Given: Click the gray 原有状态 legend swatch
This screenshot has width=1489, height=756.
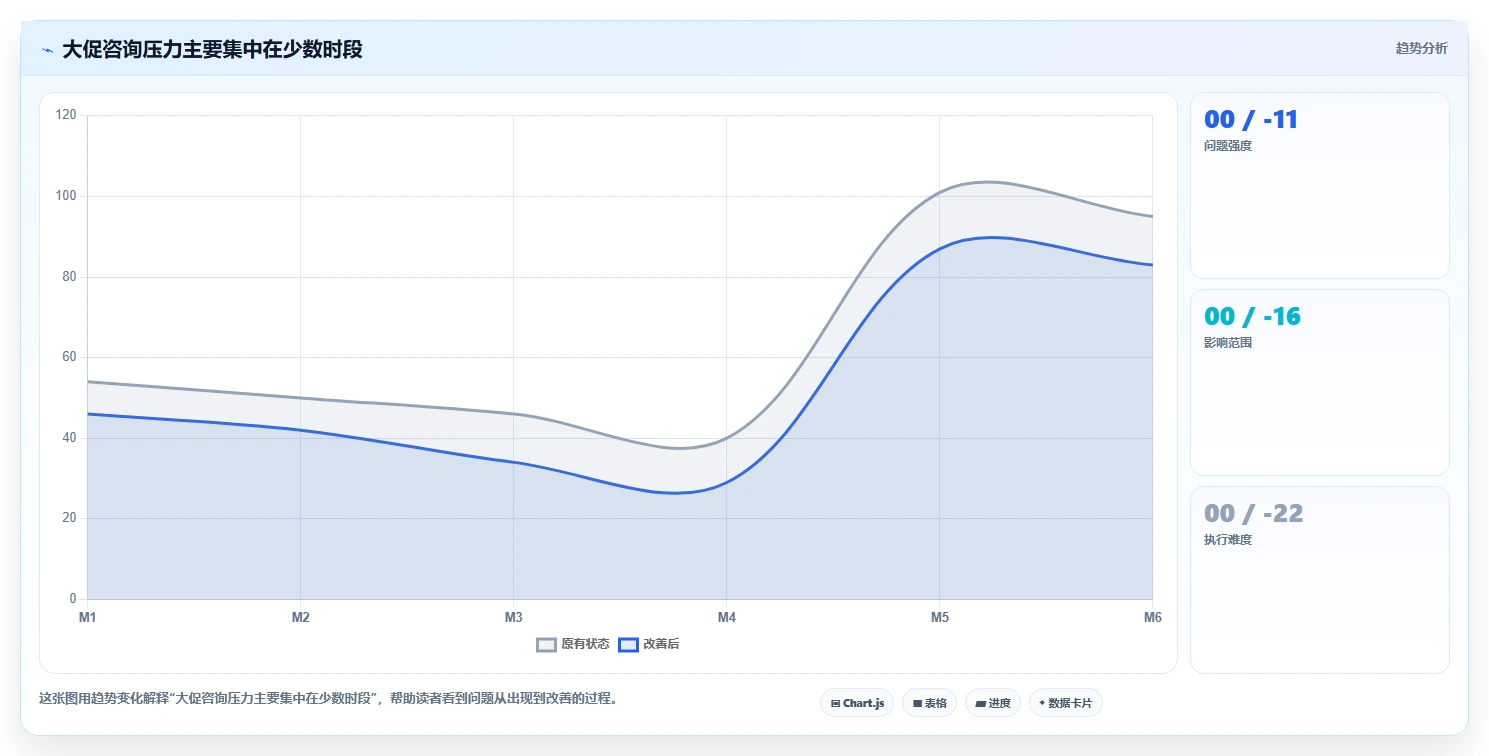Looking at the screenshot, I should click(546, 645).
